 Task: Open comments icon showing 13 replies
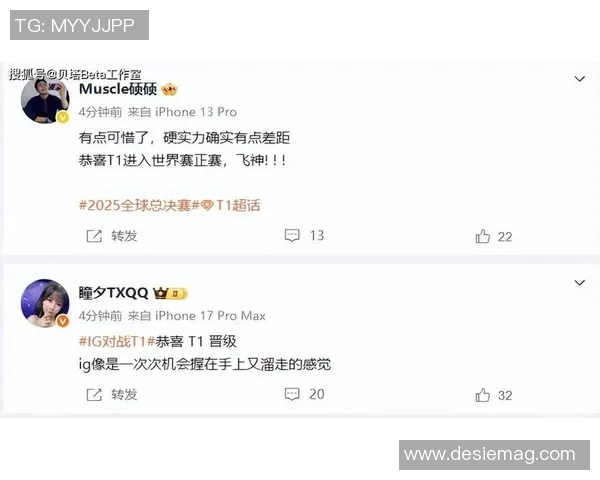tap(292, 235)
